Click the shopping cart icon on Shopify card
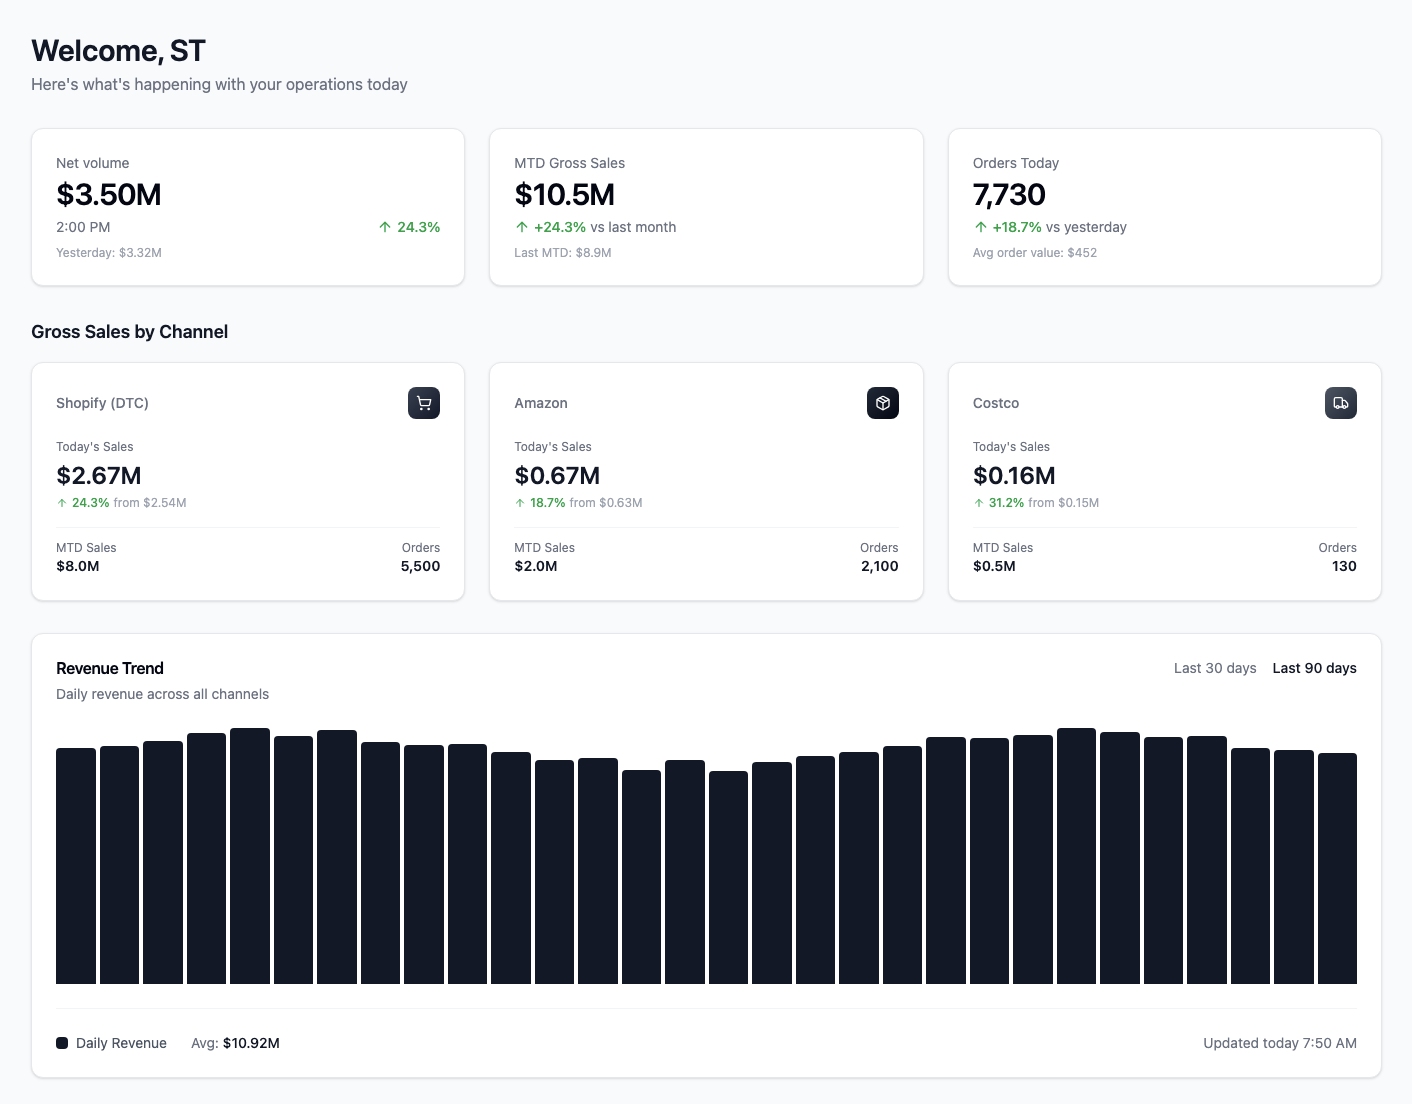1412x1104 pixels. coord(423,403)
